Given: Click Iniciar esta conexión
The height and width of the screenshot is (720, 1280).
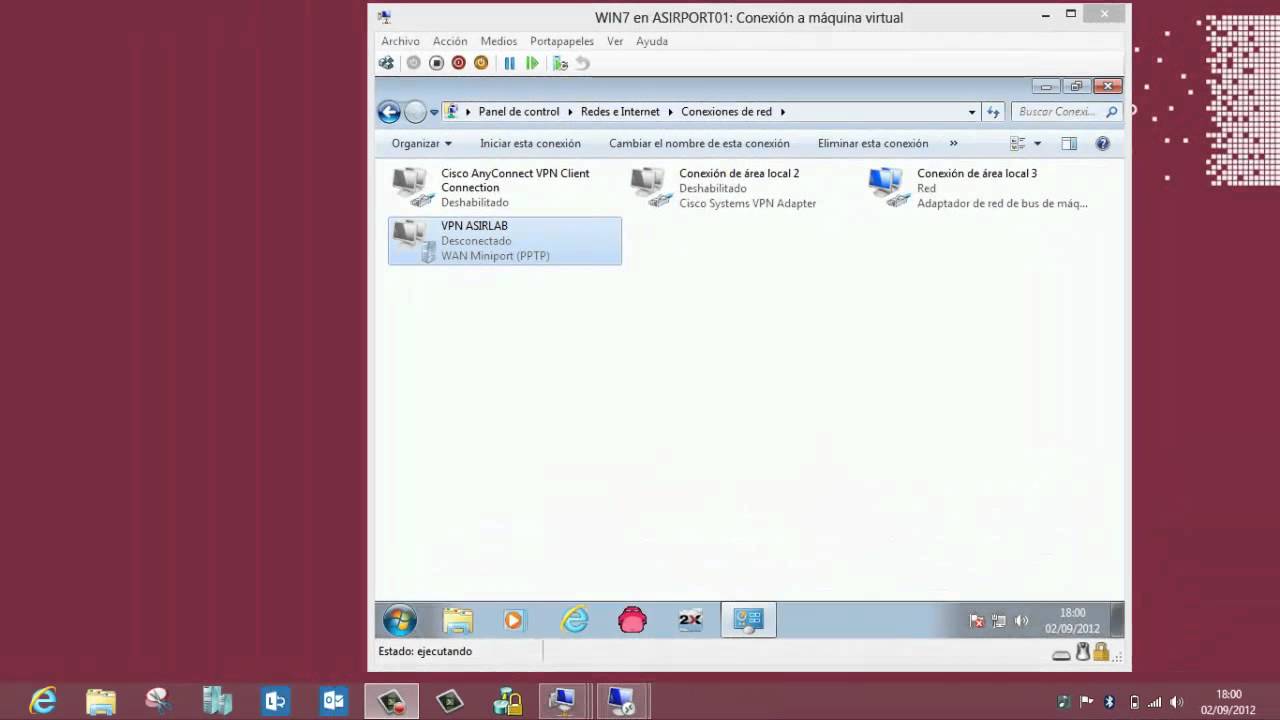Looking at the screenshot, I should [x=530, y=143].
